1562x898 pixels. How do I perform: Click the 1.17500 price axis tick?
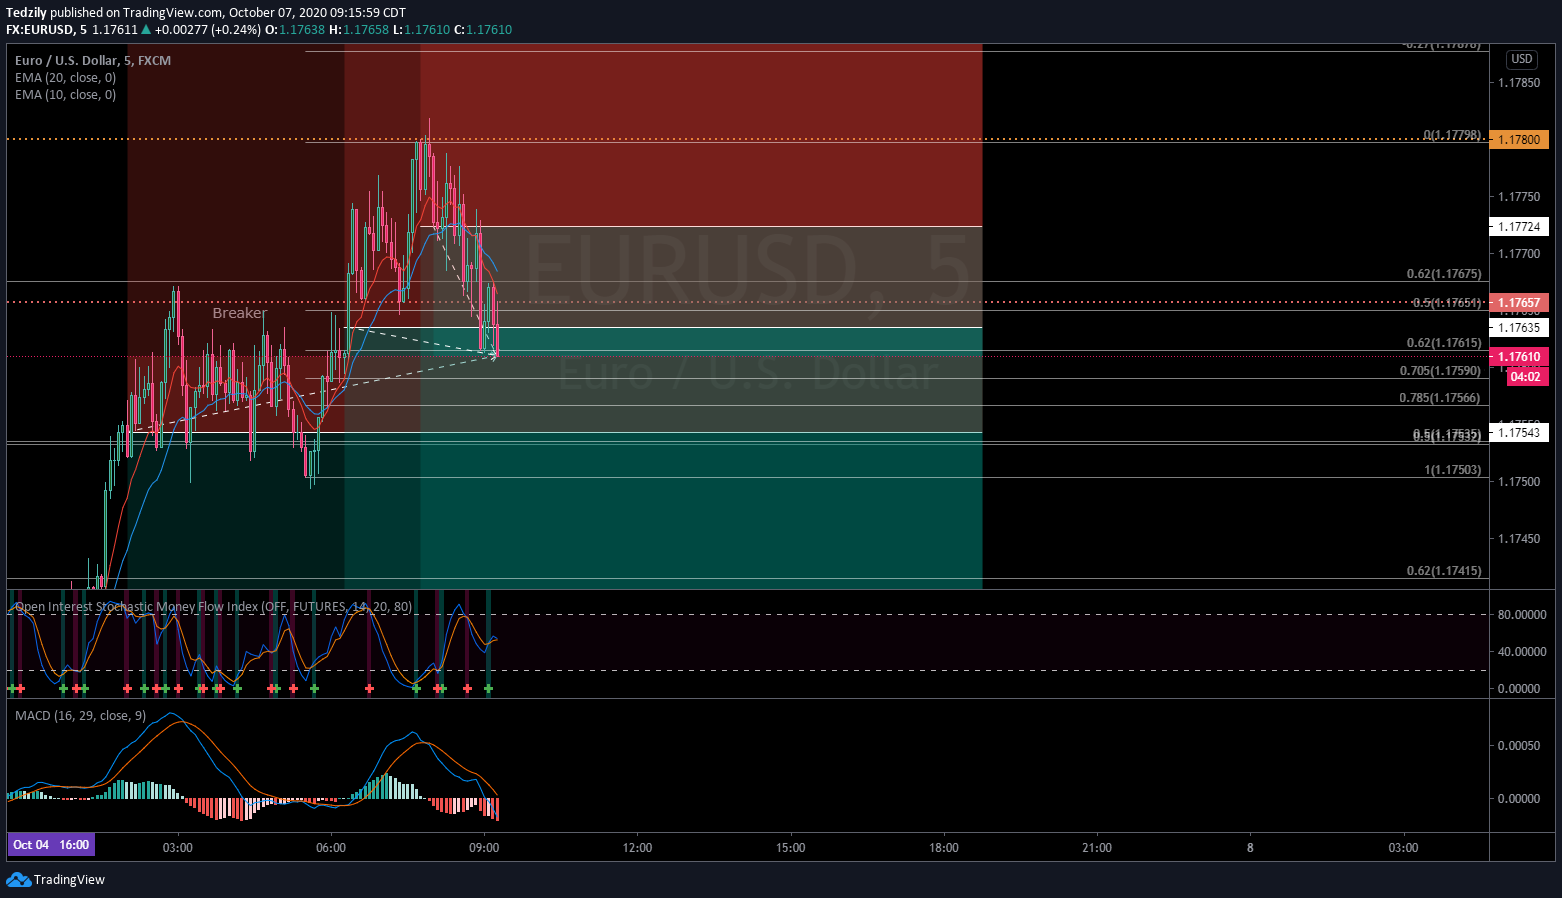(1518, 482)
